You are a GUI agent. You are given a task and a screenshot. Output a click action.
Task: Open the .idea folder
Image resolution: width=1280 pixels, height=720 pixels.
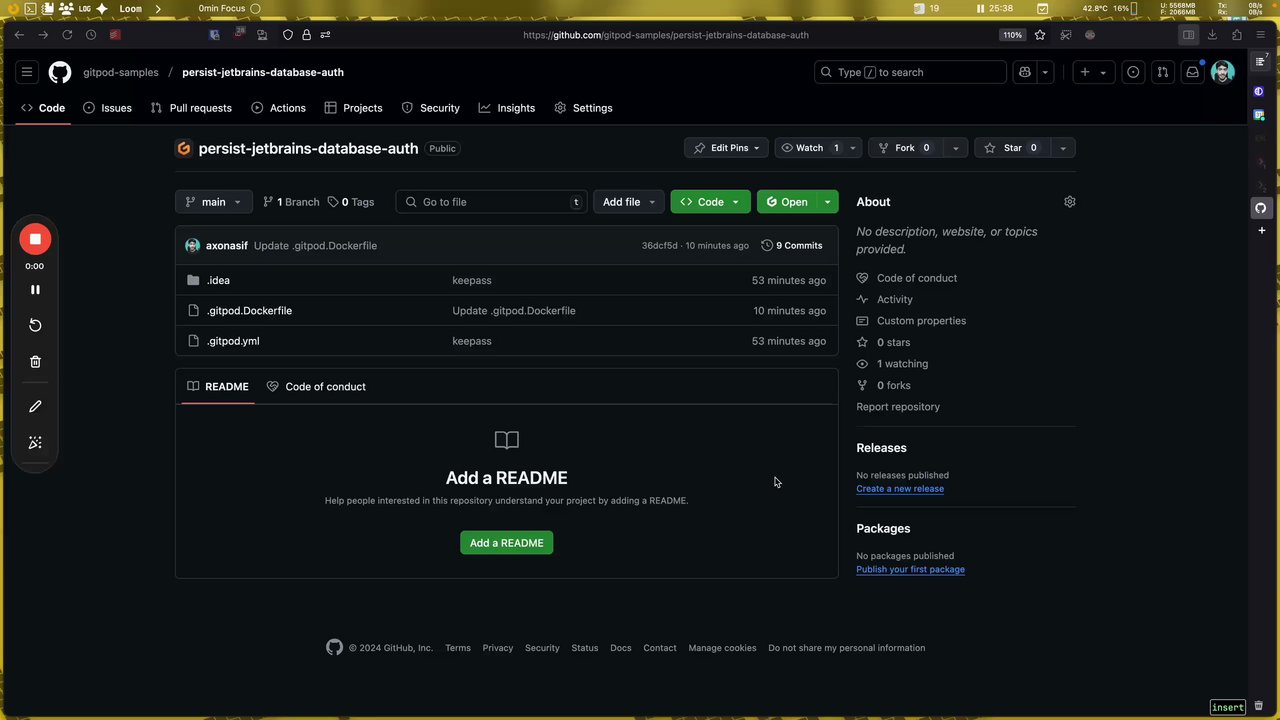(218, 281)
